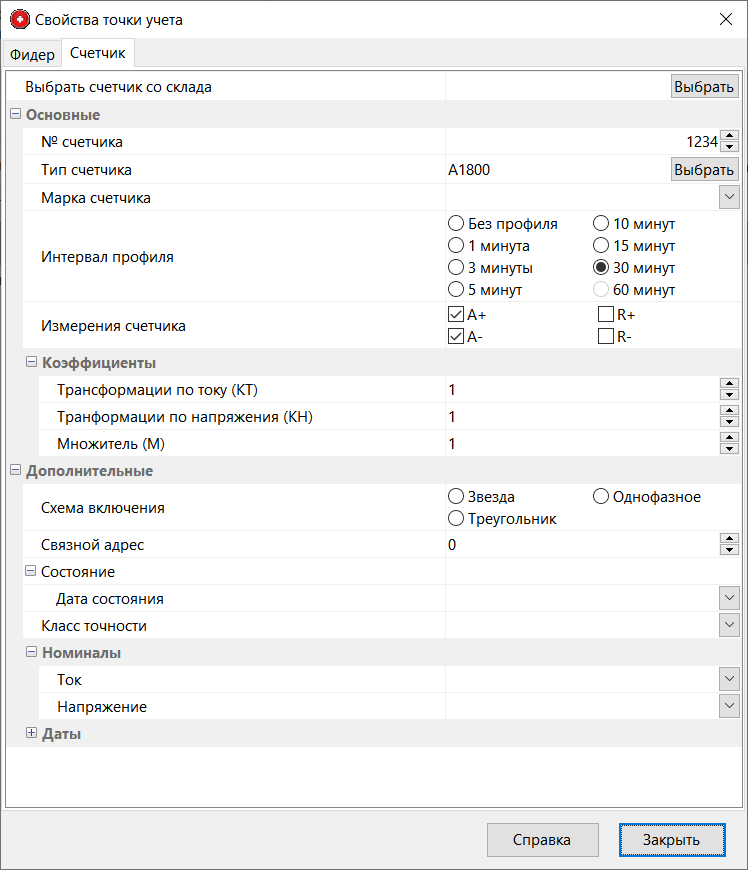This screenshot has width=748, height=870.
Task: Decrease the № счетчика value with down arrow
Action: point(729,147)
